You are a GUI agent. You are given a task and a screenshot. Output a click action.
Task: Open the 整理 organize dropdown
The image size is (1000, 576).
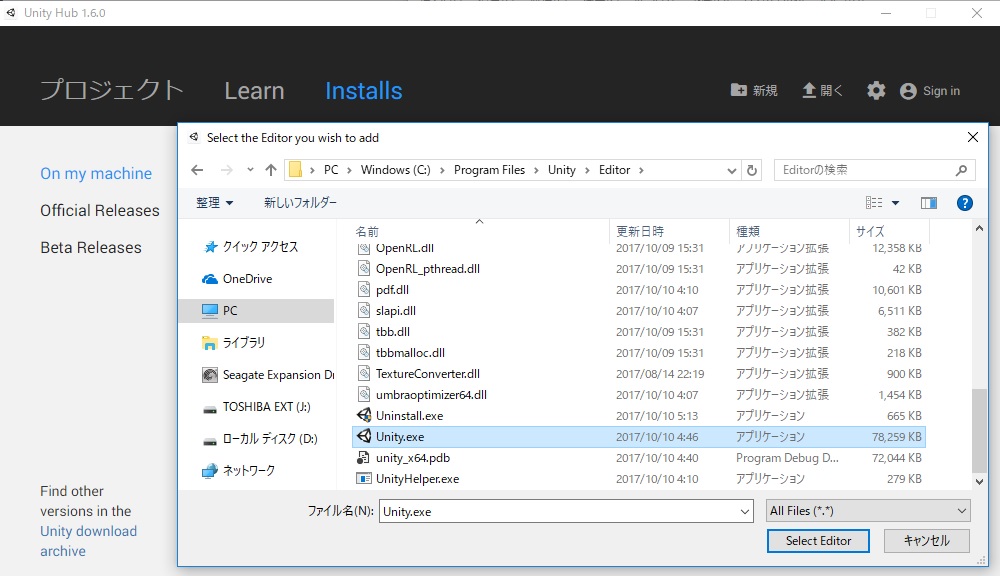pos(214,203)
